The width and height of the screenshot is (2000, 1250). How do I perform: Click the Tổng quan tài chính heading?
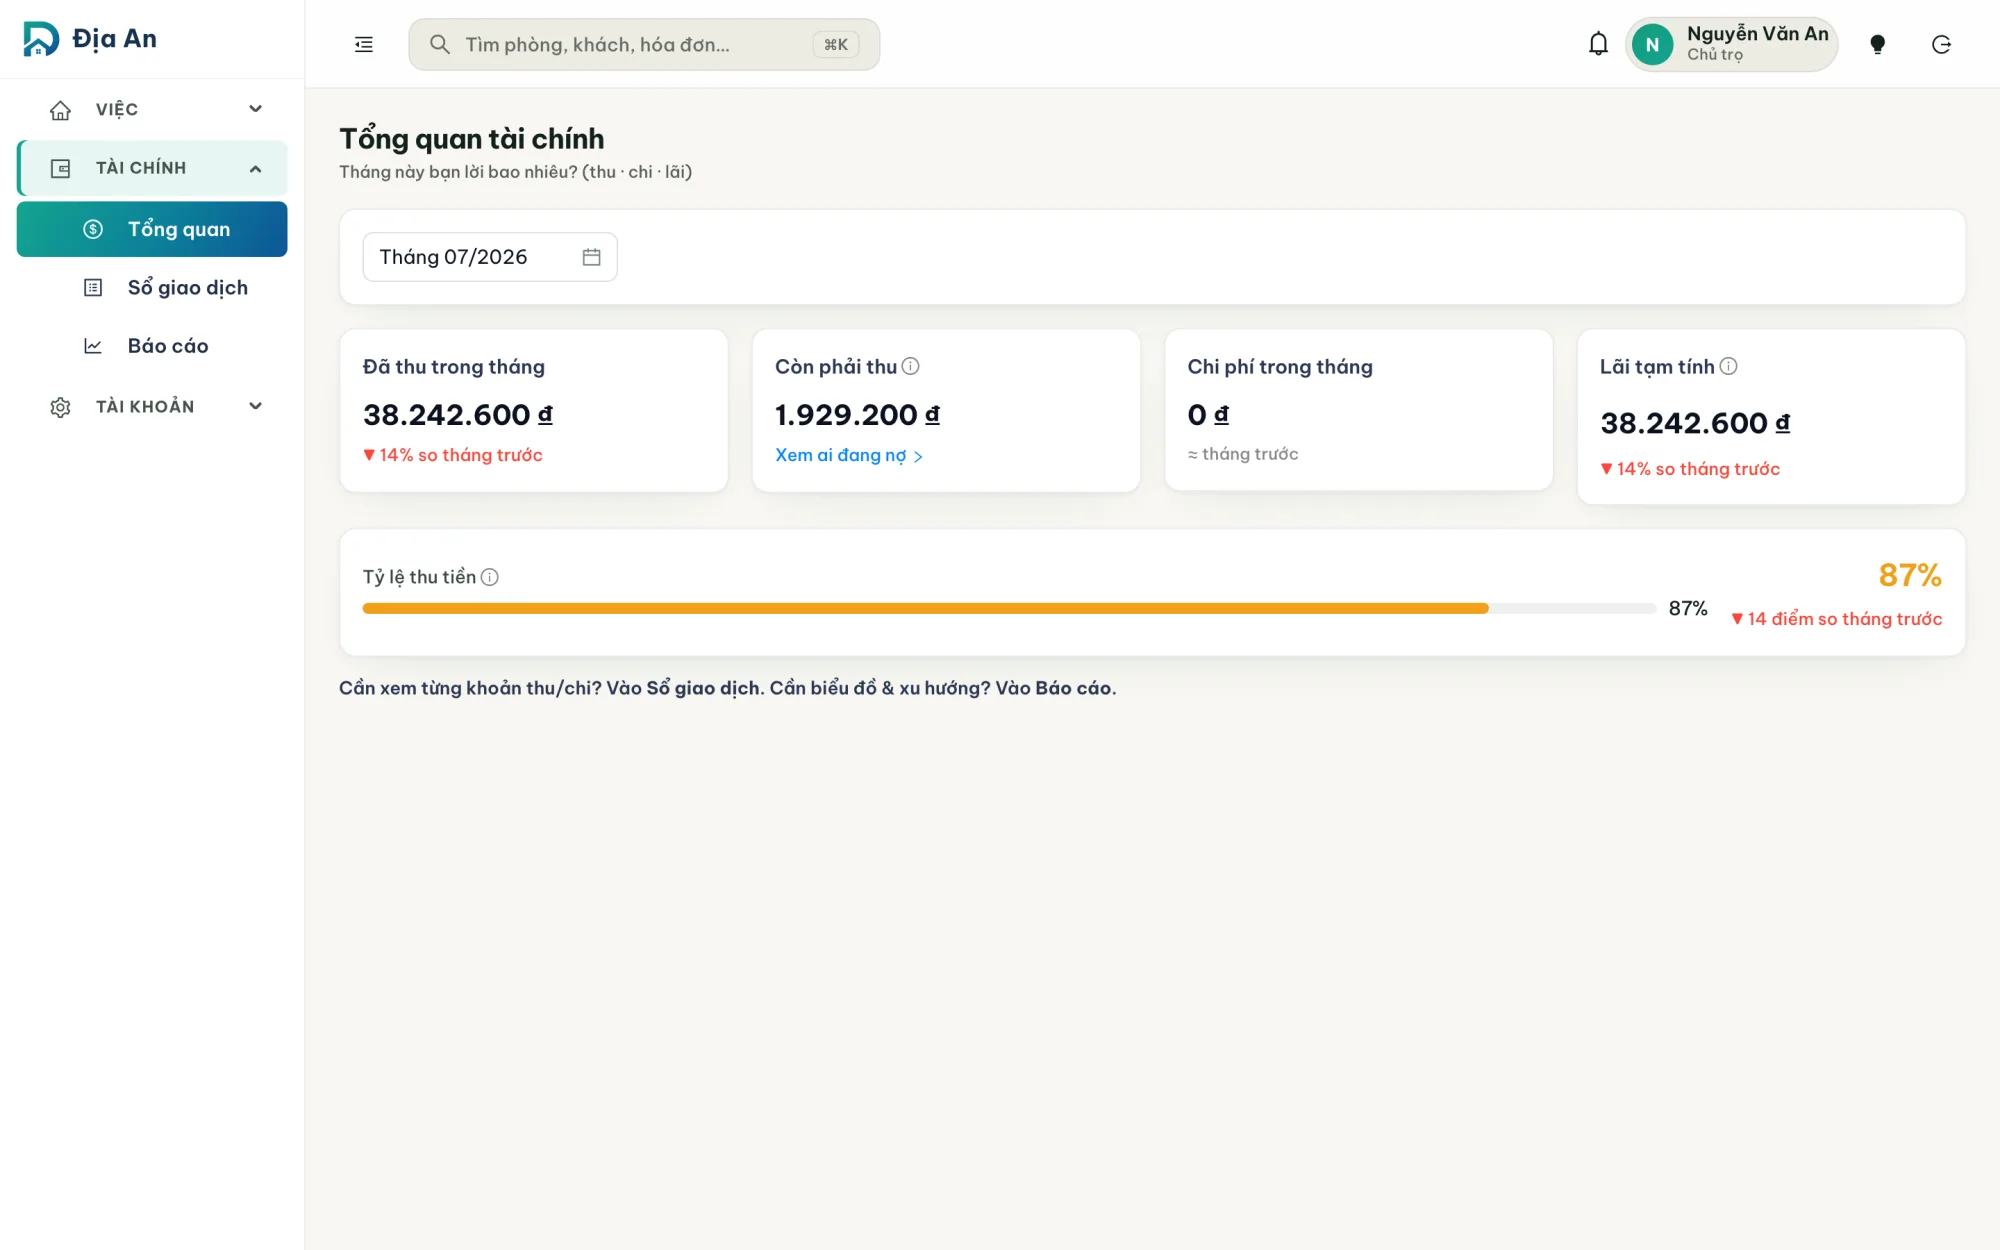(472, 139)
